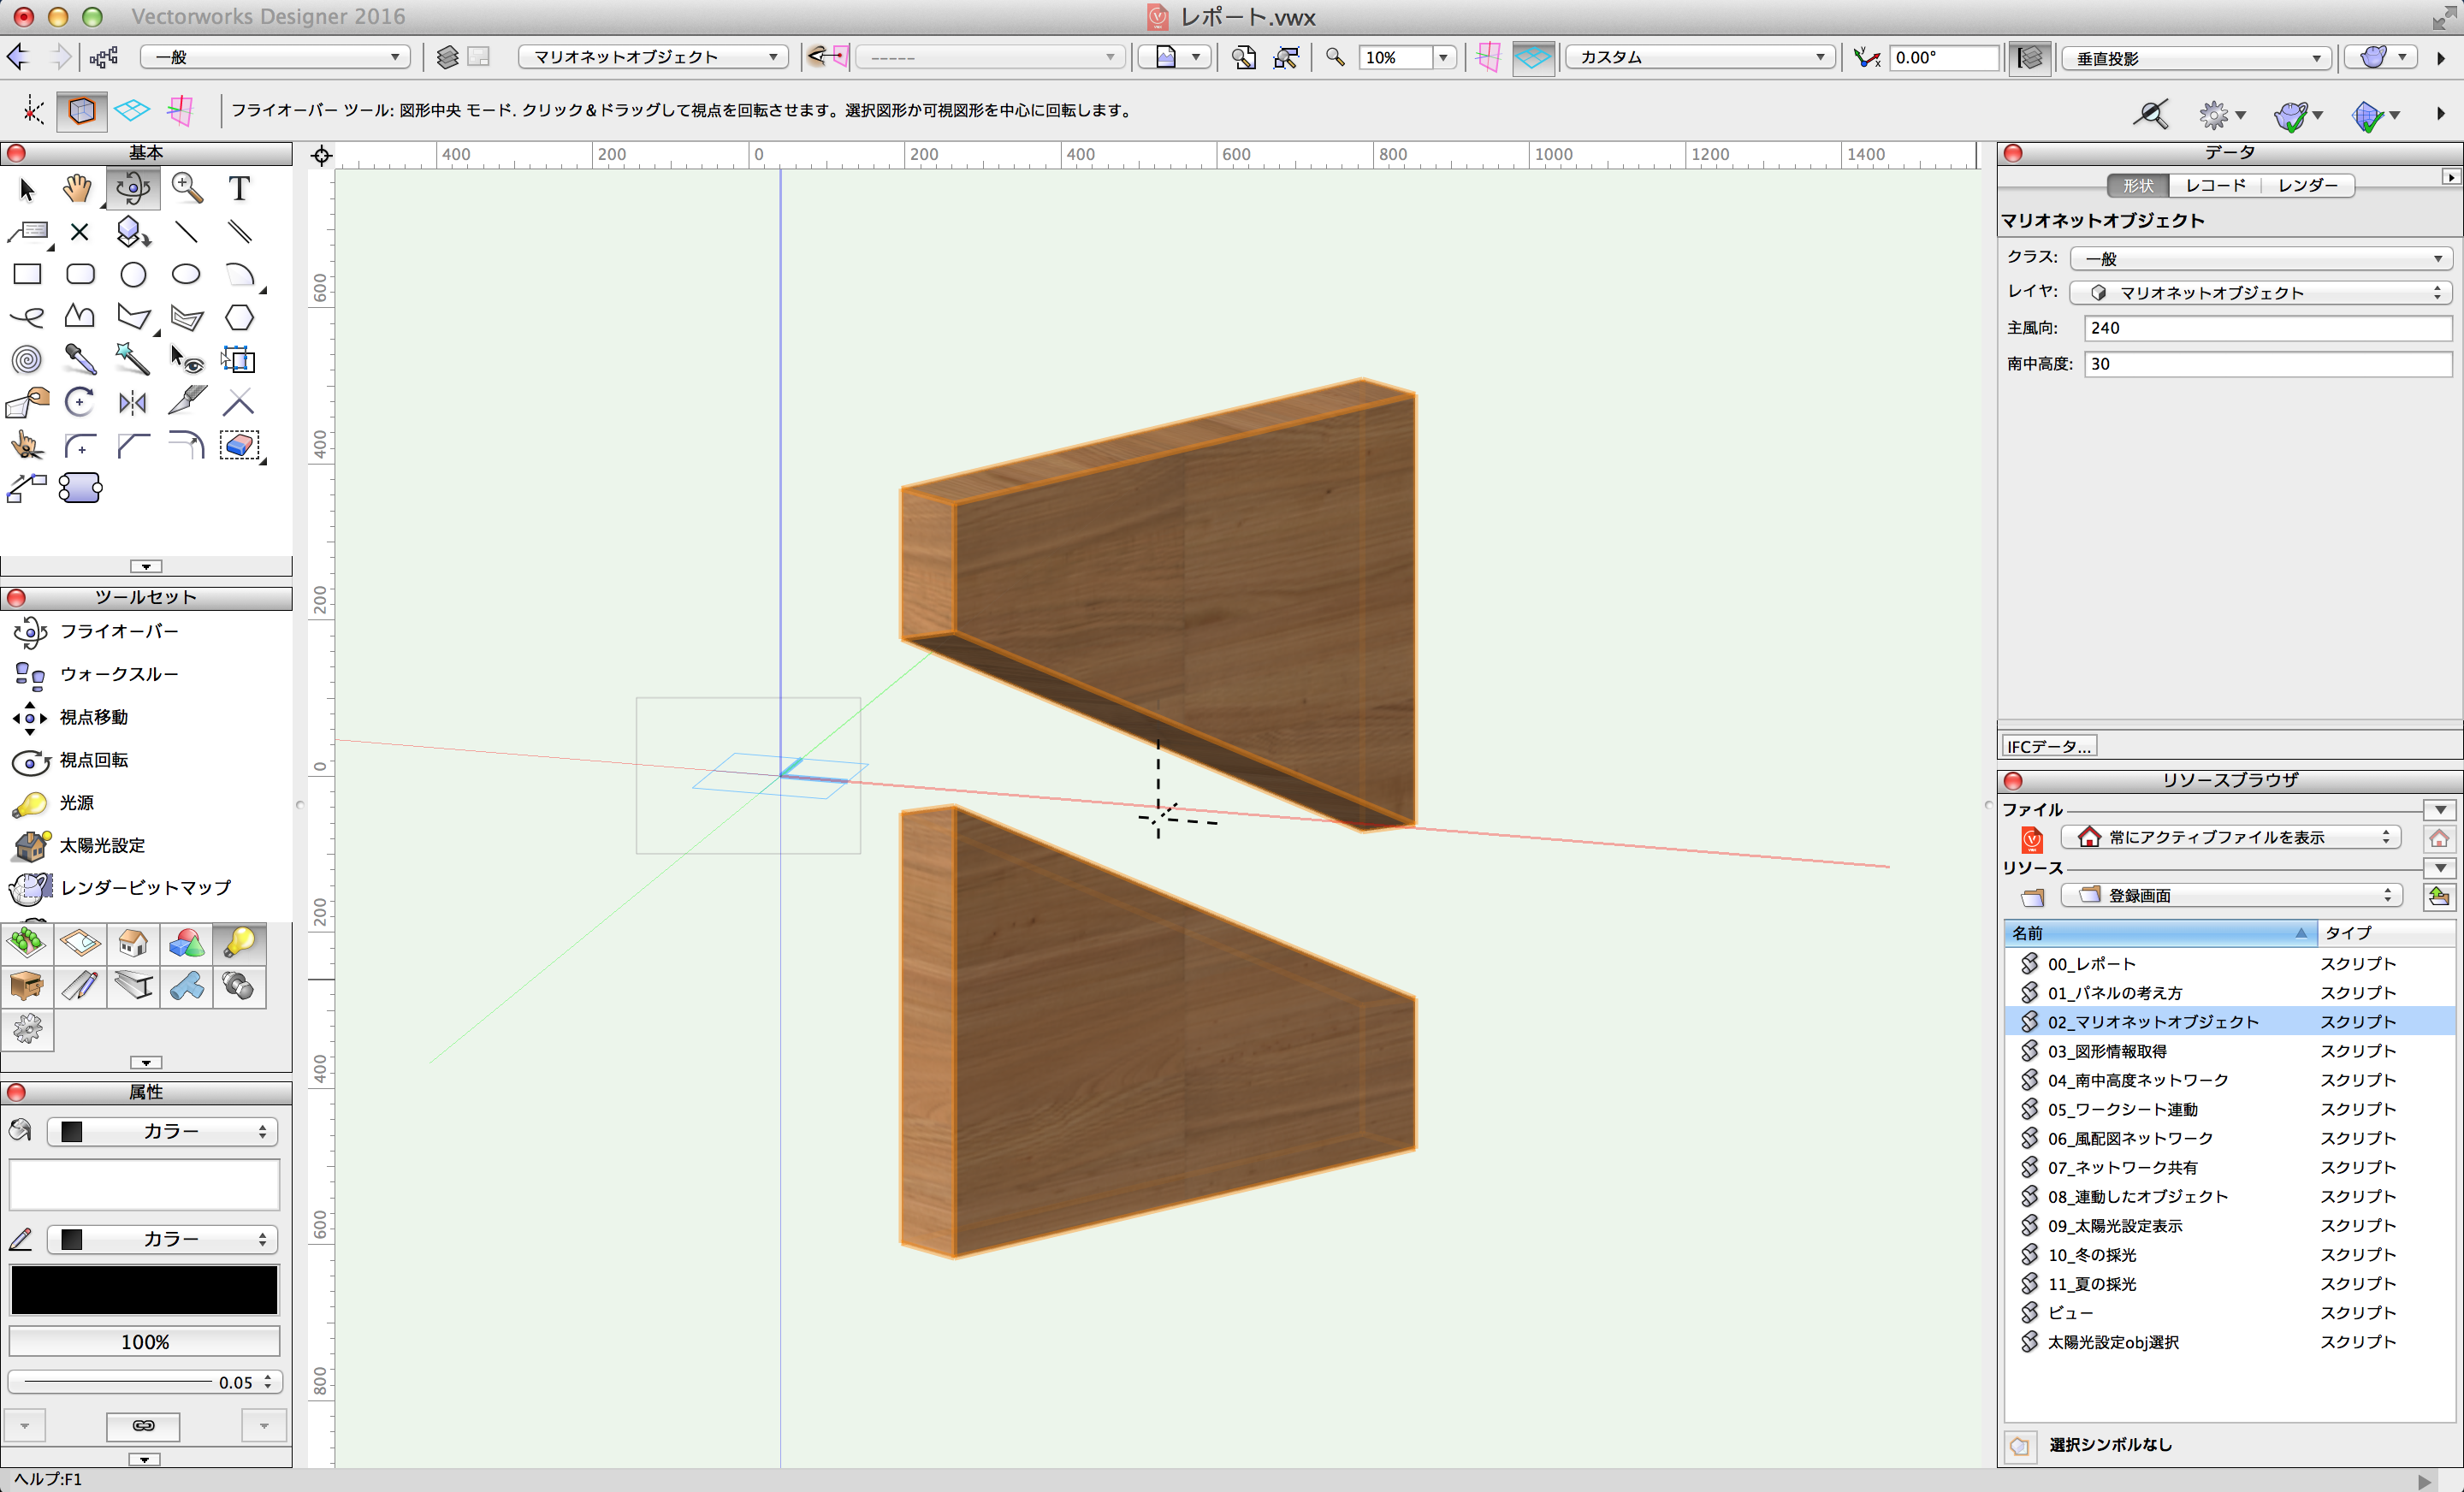Open the 垂直投影 projection dropdown
The height and width of the screenshot is (1492, 2464).
2196,58
